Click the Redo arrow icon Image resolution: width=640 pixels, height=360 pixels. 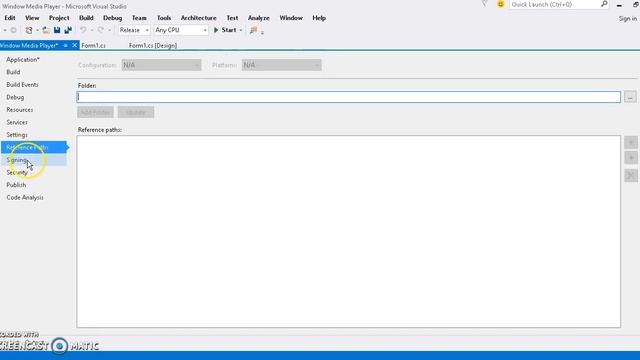[x=100, y=30]
